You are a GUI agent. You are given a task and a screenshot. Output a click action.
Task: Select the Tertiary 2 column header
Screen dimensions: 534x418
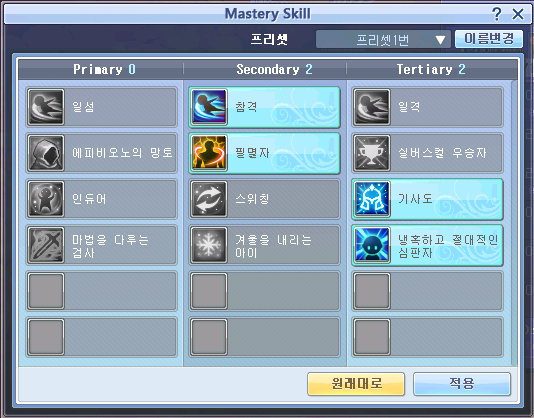431,69
